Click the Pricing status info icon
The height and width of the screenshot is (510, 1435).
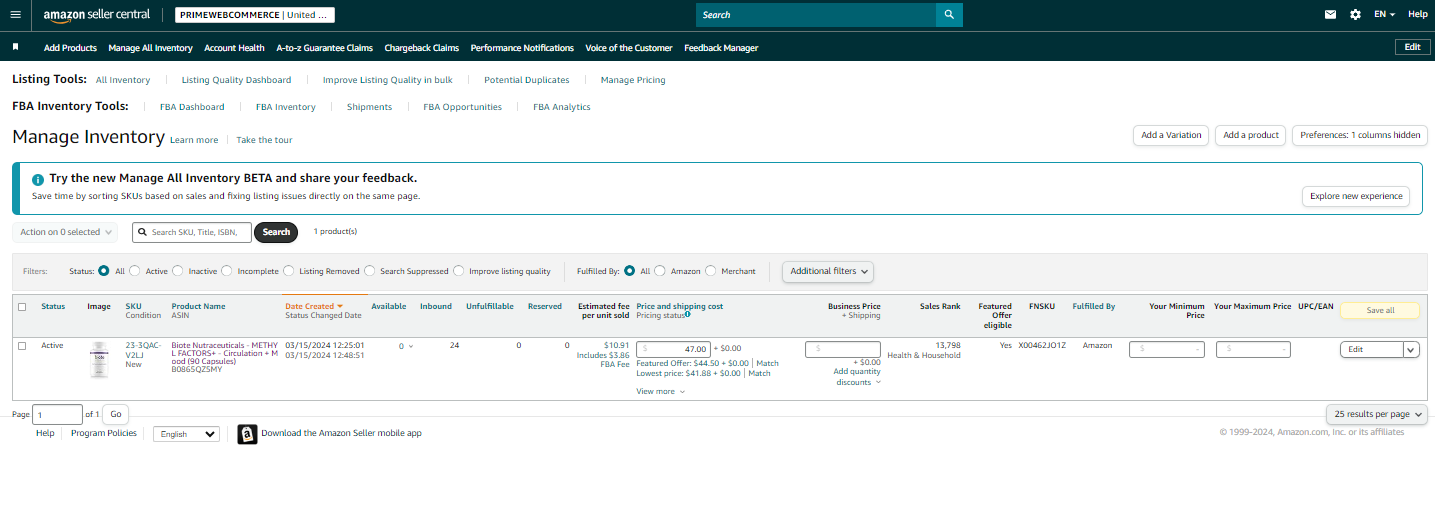[688, 315]
